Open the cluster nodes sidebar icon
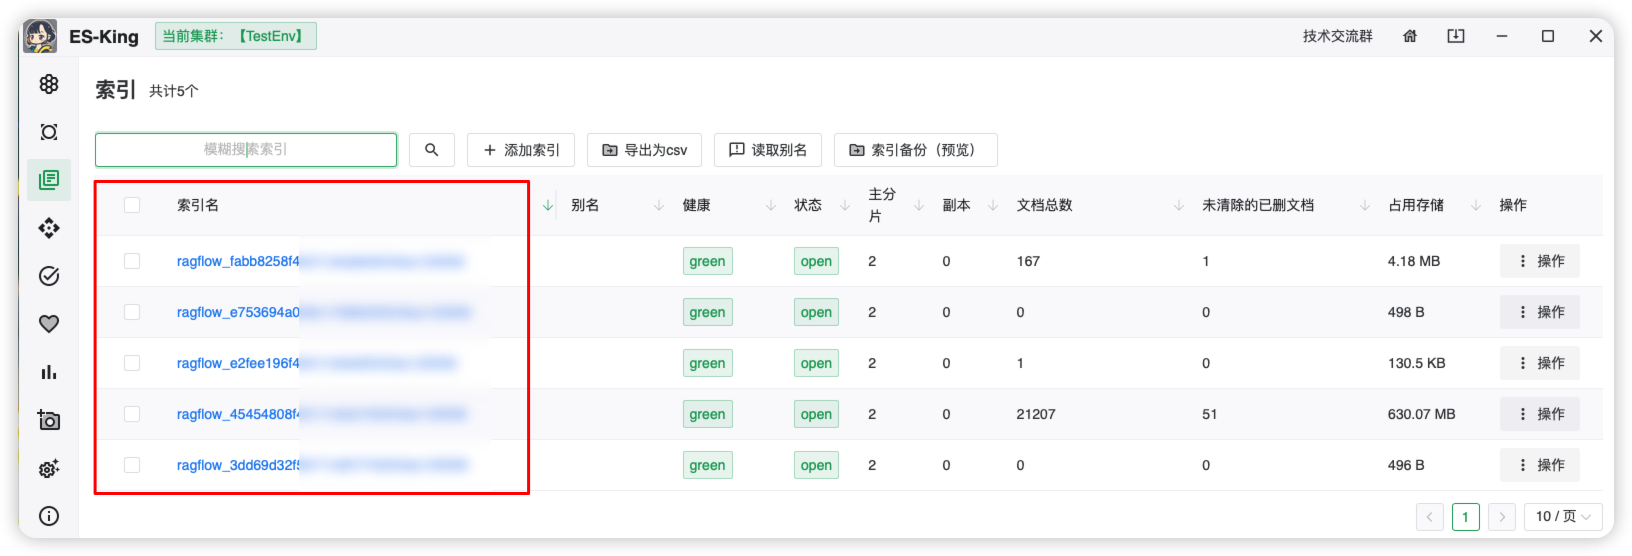1632x556 pixels. coord(49,84)
